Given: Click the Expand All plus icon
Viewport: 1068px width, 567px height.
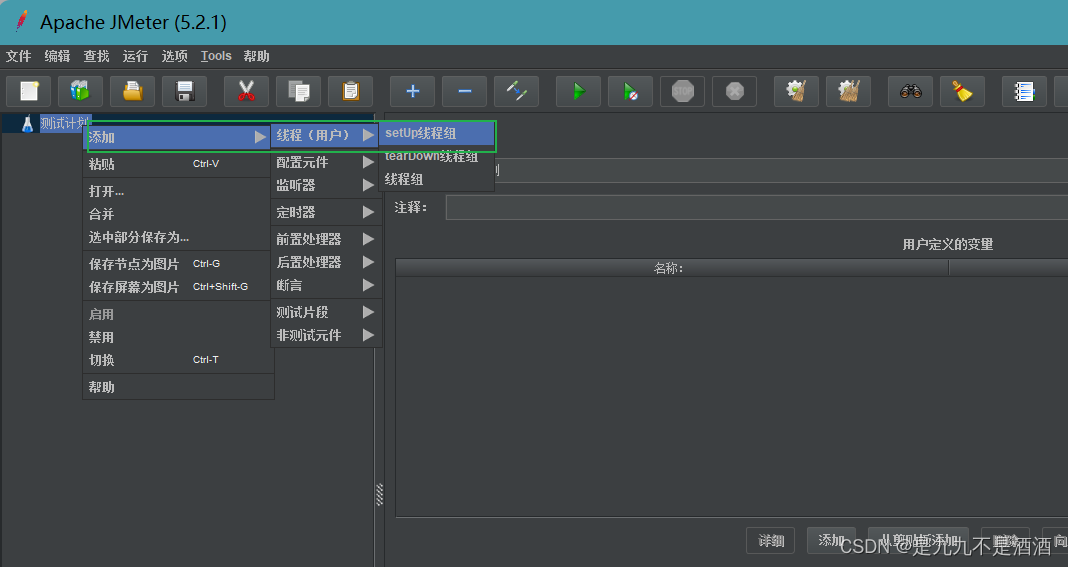Looking at the screenshot, I should [412, 91].
